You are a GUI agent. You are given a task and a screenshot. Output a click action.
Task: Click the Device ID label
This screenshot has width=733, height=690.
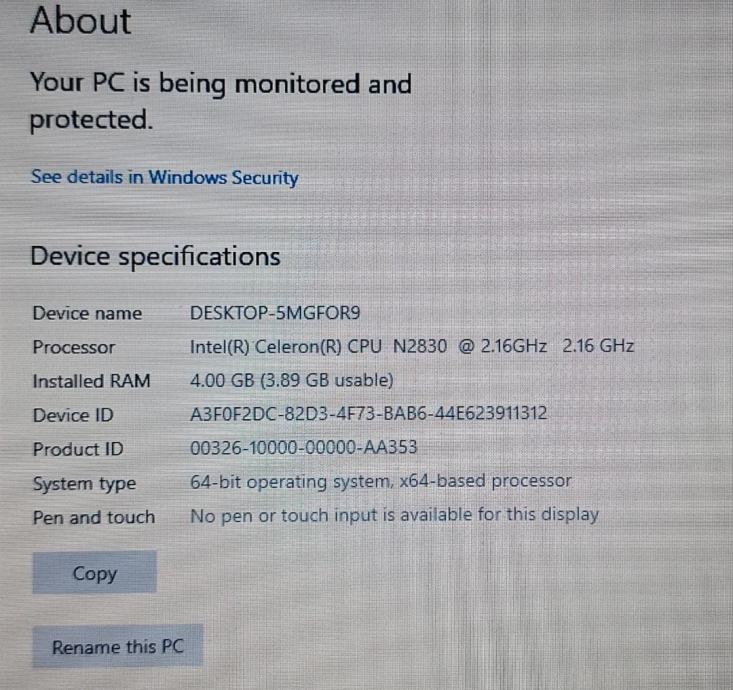pyautogui.click(x=73, y=415)
